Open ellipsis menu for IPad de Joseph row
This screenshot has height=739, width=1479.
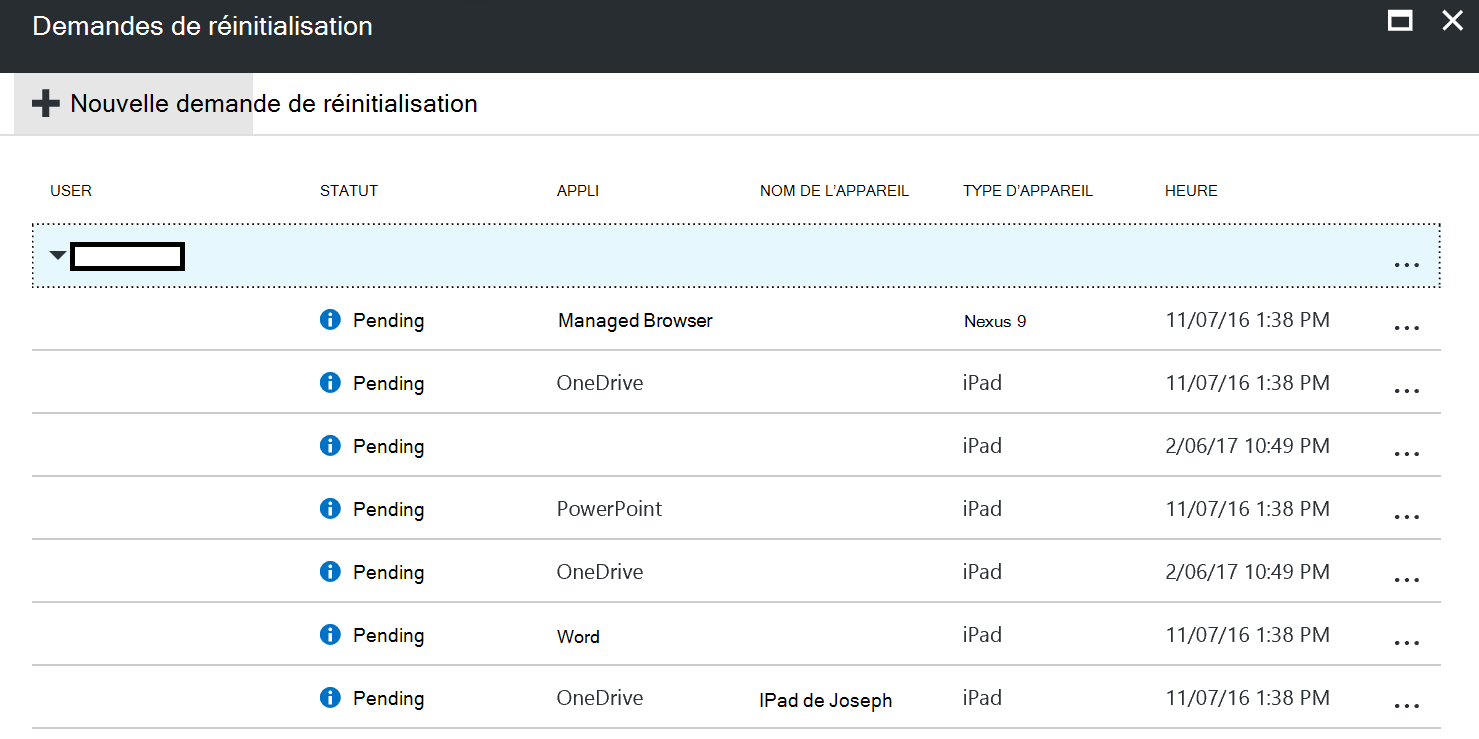[1406, 706]
